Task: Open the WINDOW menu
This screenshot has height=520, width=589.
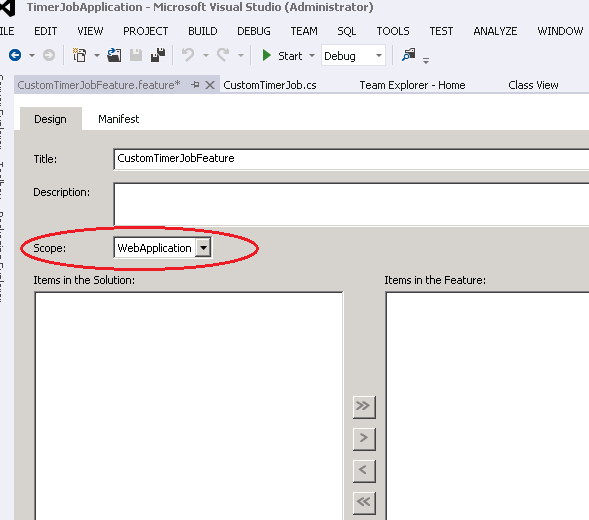Action: 560,31
